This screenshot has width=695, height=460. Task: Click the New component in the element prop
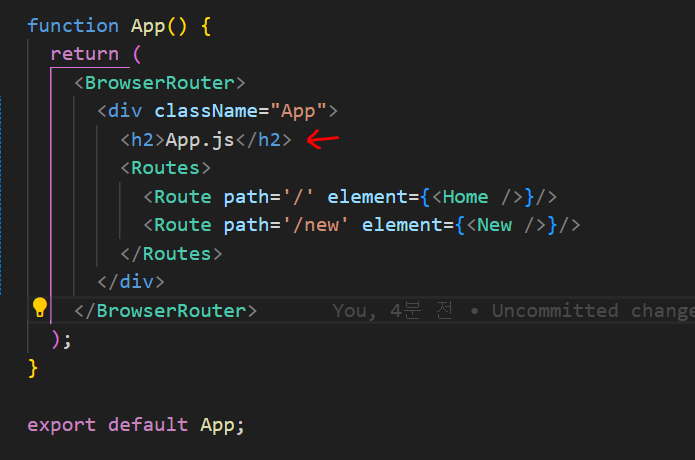click(x=494, y=225)
